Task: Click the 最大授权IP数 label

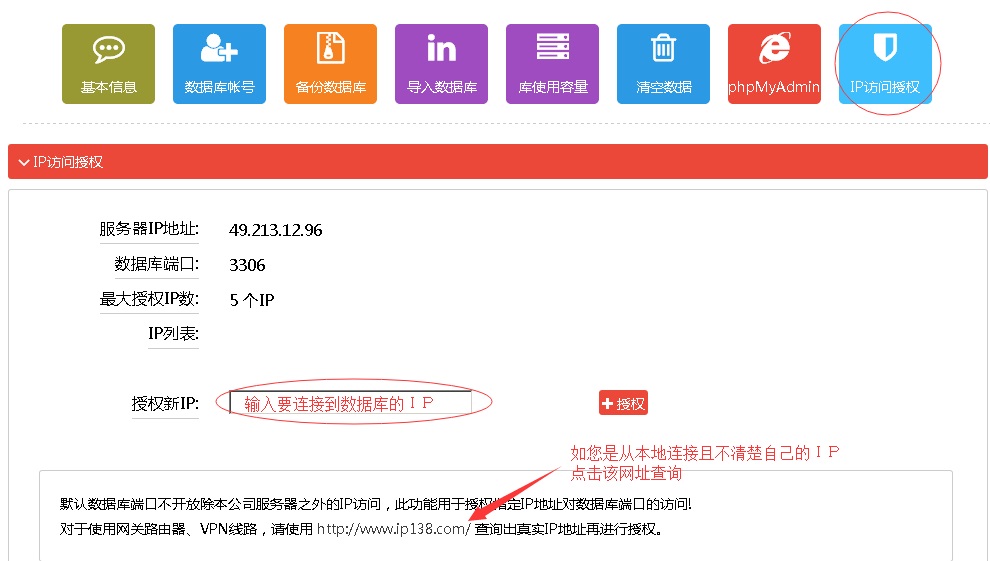Action: click(148, 299)
